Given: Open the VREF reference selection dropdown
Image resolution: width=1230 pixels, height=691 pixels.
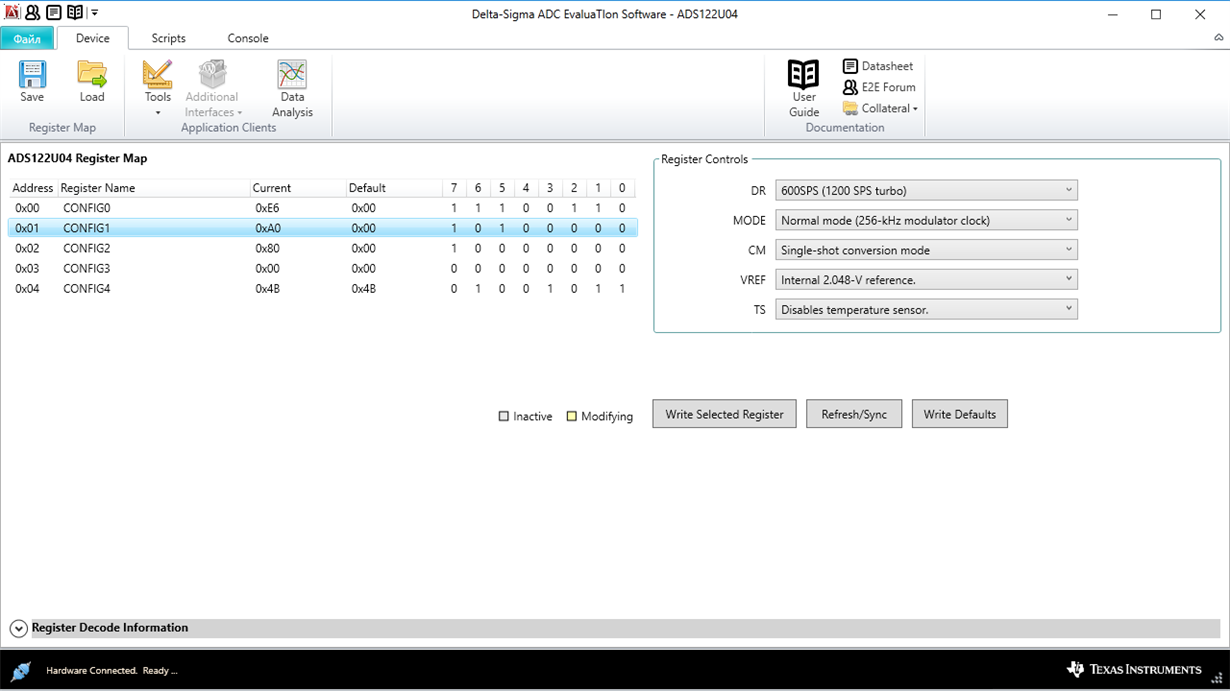Looking at the screenshot, I should [x=926, y=280].
